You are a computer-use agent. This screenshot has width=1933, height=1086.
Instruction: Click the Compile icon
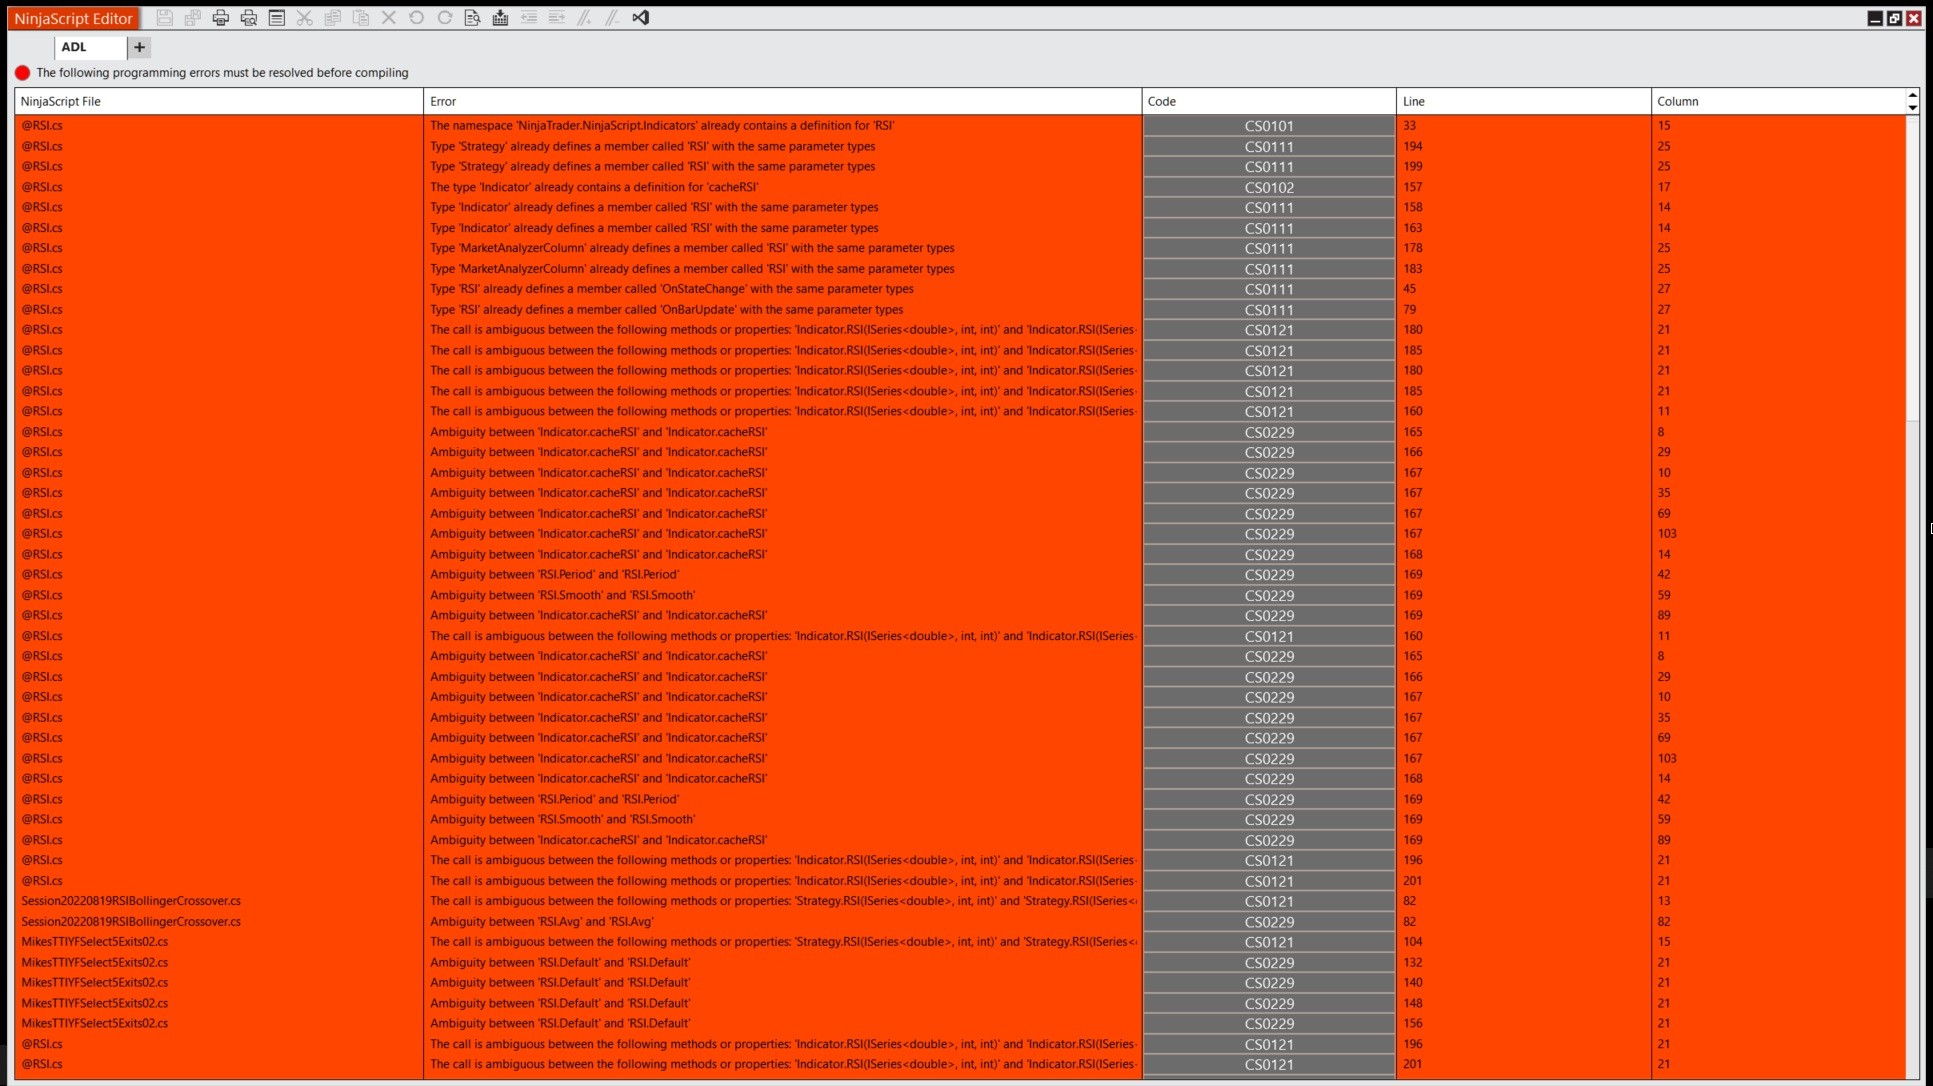pyautogui.click(x=501, y=18)
